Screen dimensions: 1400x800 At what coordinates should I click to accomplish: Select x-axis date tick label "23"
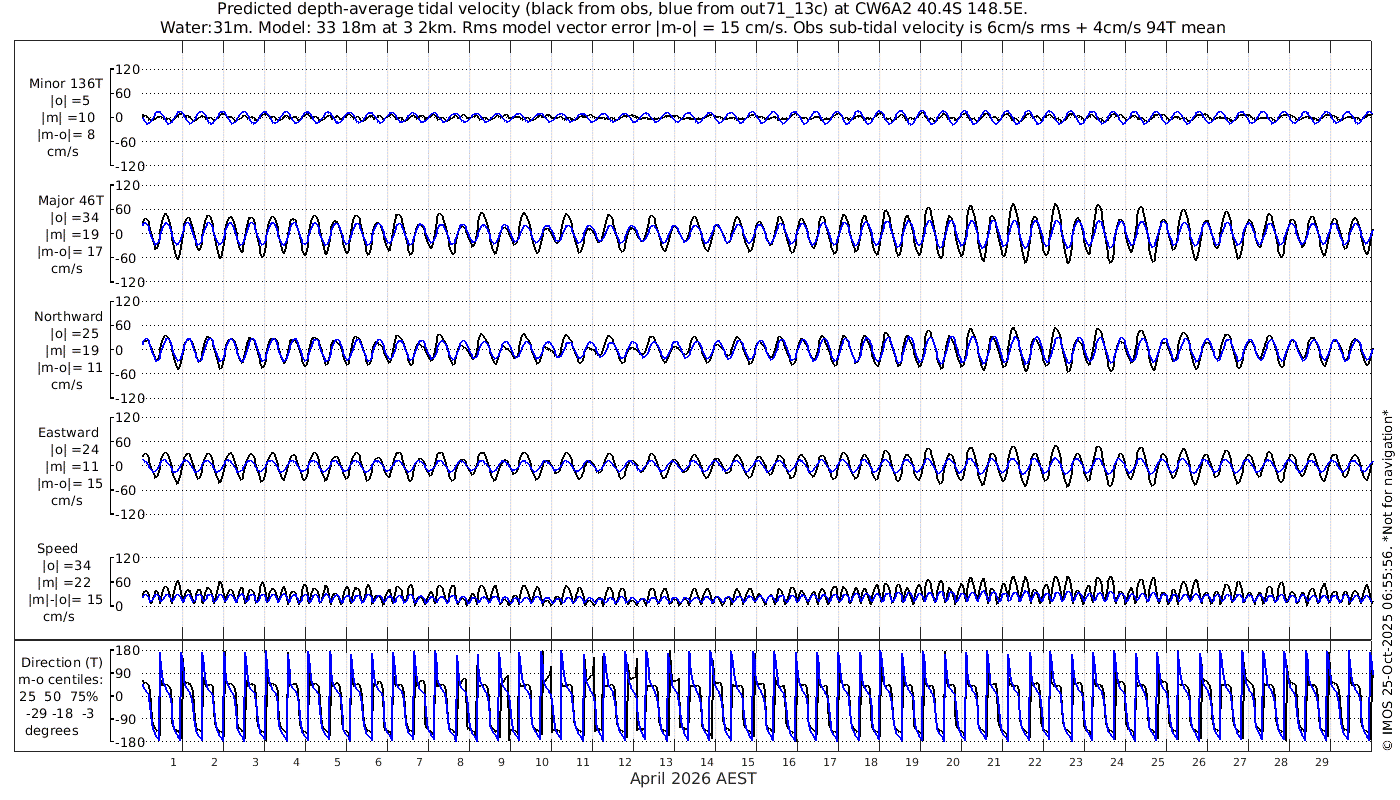pos(1076,762)
